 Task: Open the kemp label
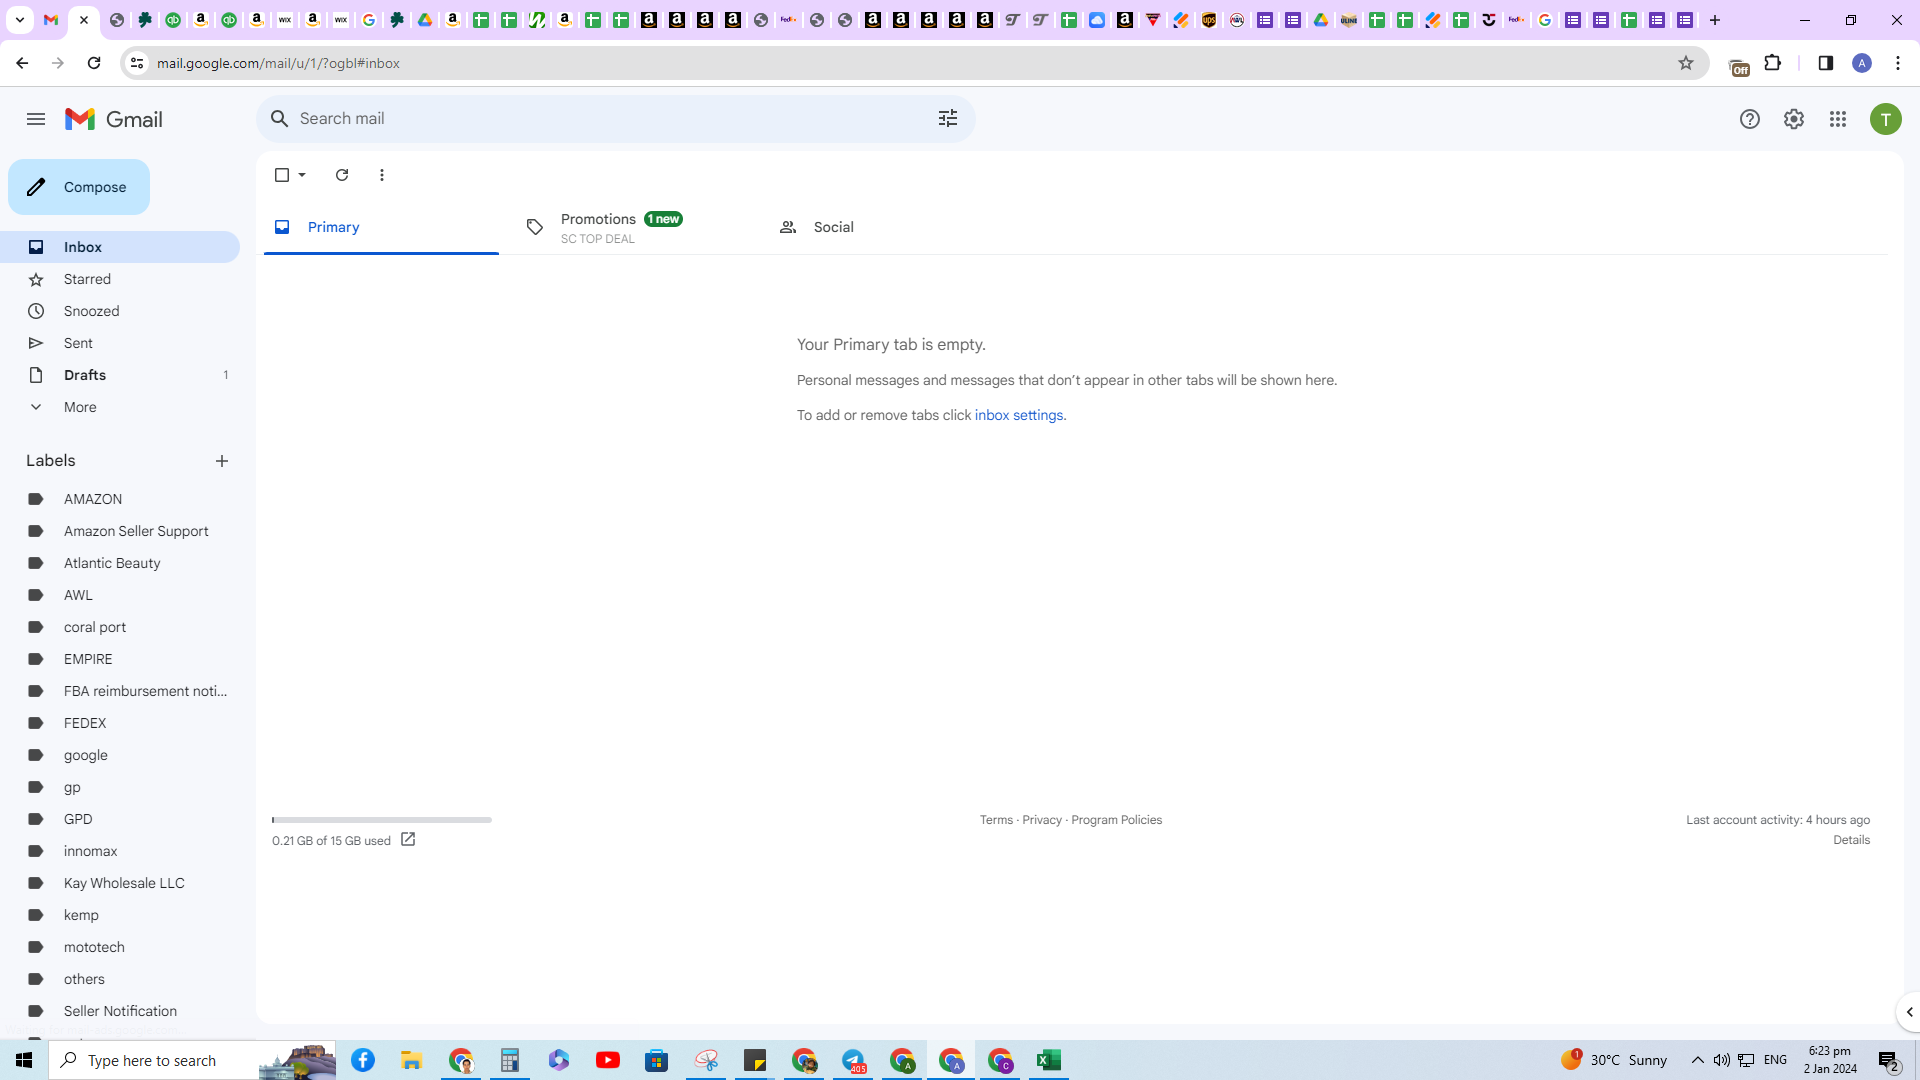pos(120,915)
